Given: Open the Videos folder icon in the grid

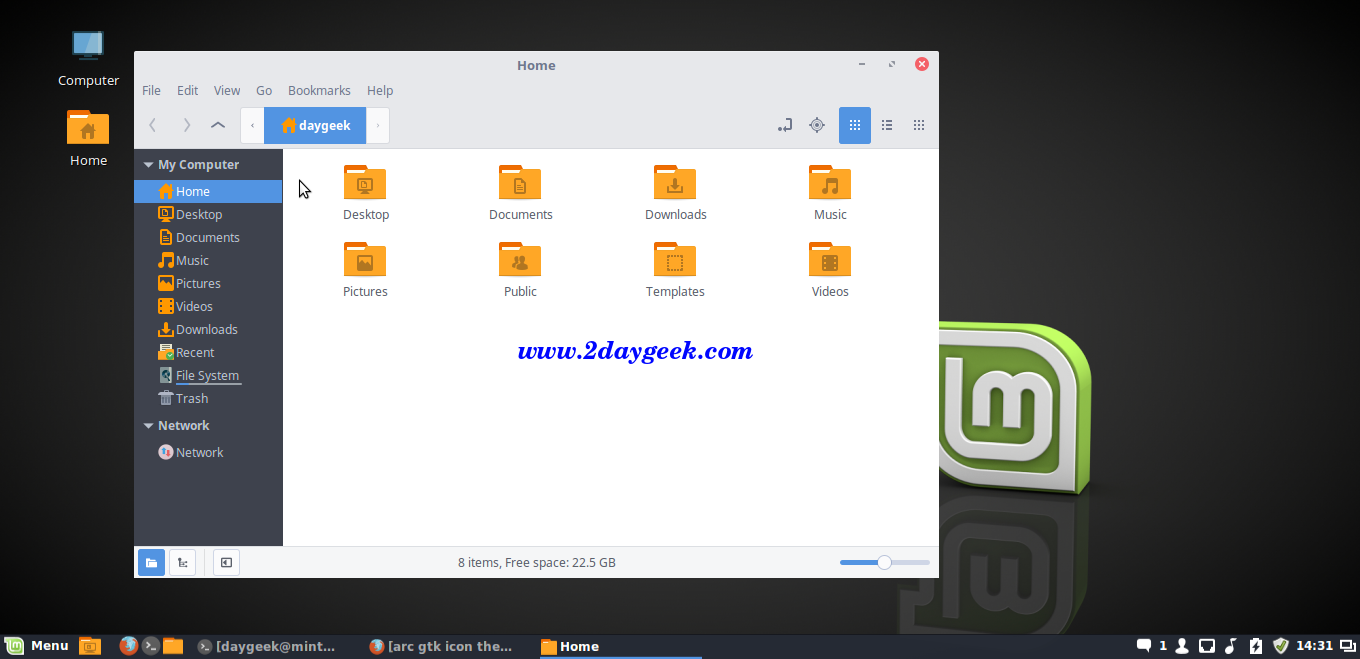Looking at the screenshot, I should [830, 260].
